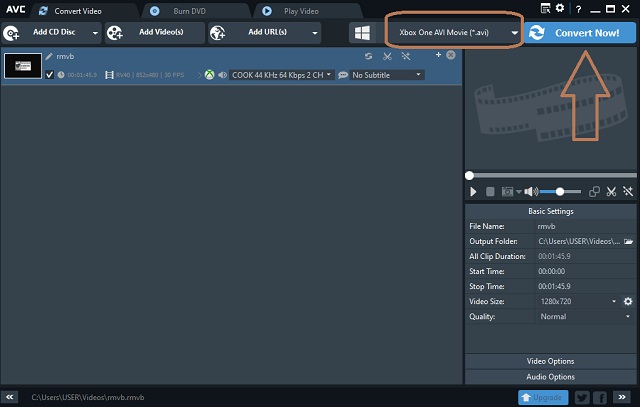Click the pencil rename icon beside rmvb

click(x=49, y=56)
